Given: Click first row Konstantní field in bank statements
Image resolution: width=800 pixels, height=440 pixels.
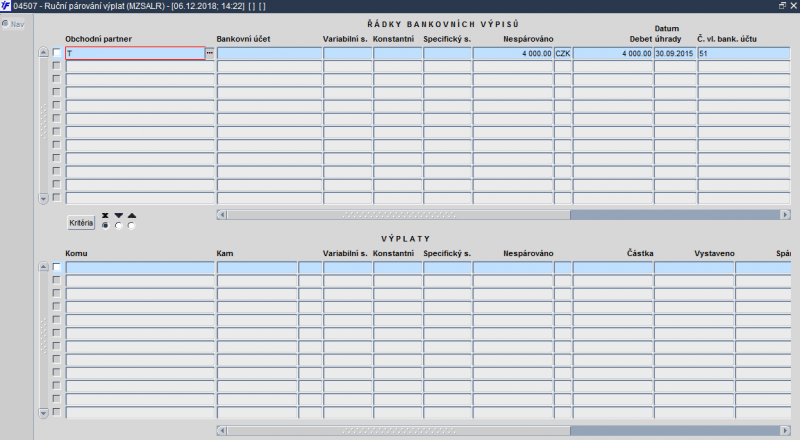Looking at the screenshot, I should [x=397, y=53].
